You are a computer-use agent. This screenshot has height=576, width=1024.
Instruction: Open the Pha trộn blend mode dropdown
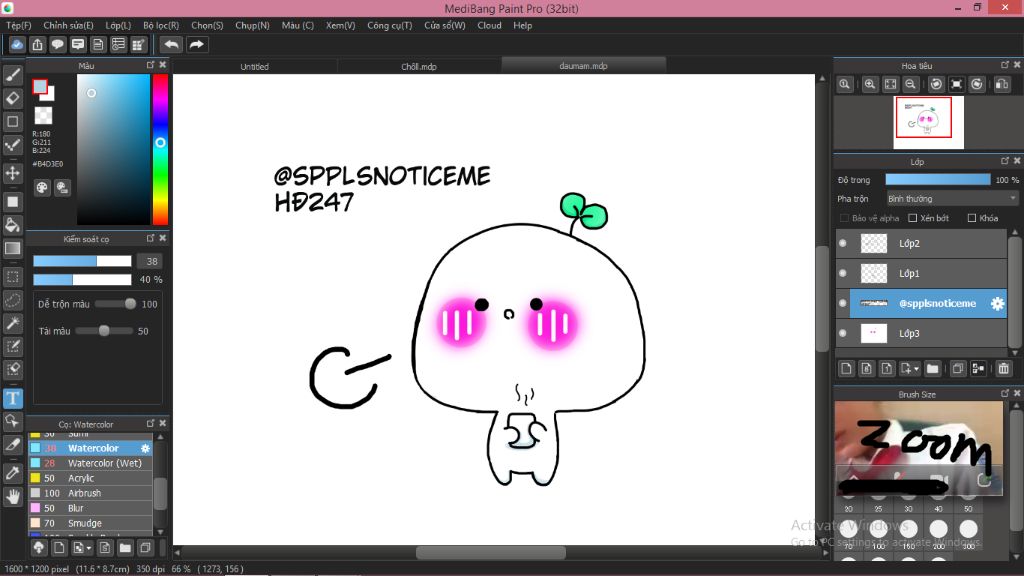tap(952, 199)
